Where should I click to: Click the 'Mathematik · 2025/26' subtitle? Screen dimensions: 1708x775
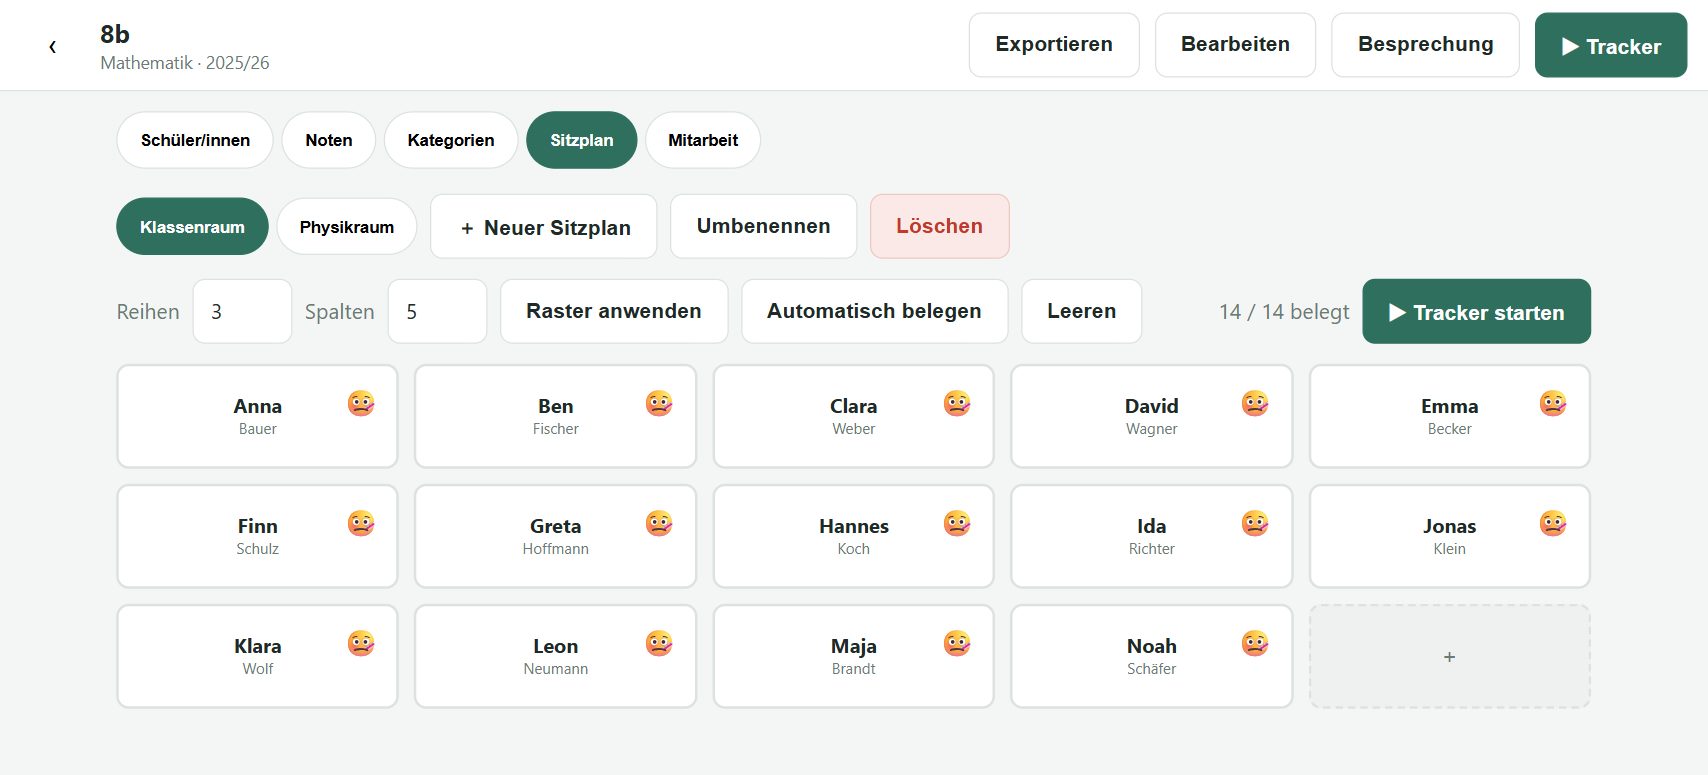click(185, 63)
